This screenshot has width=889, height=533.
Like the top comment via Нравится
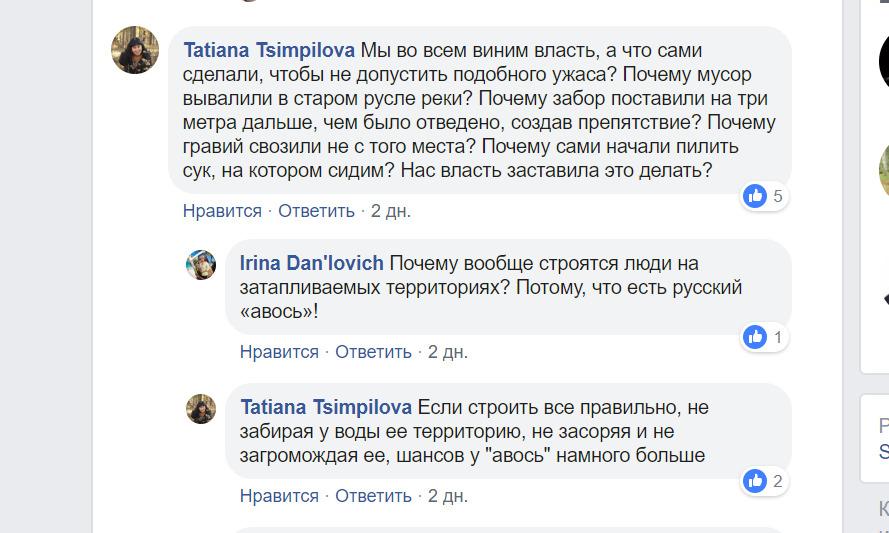(x=222, y=211)
